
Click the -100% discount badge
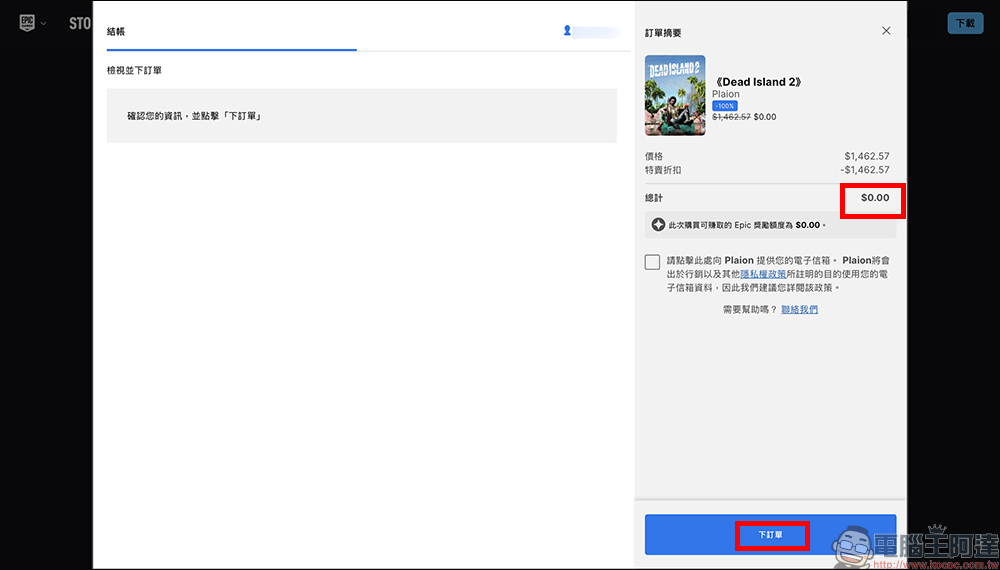pos(724,106)
